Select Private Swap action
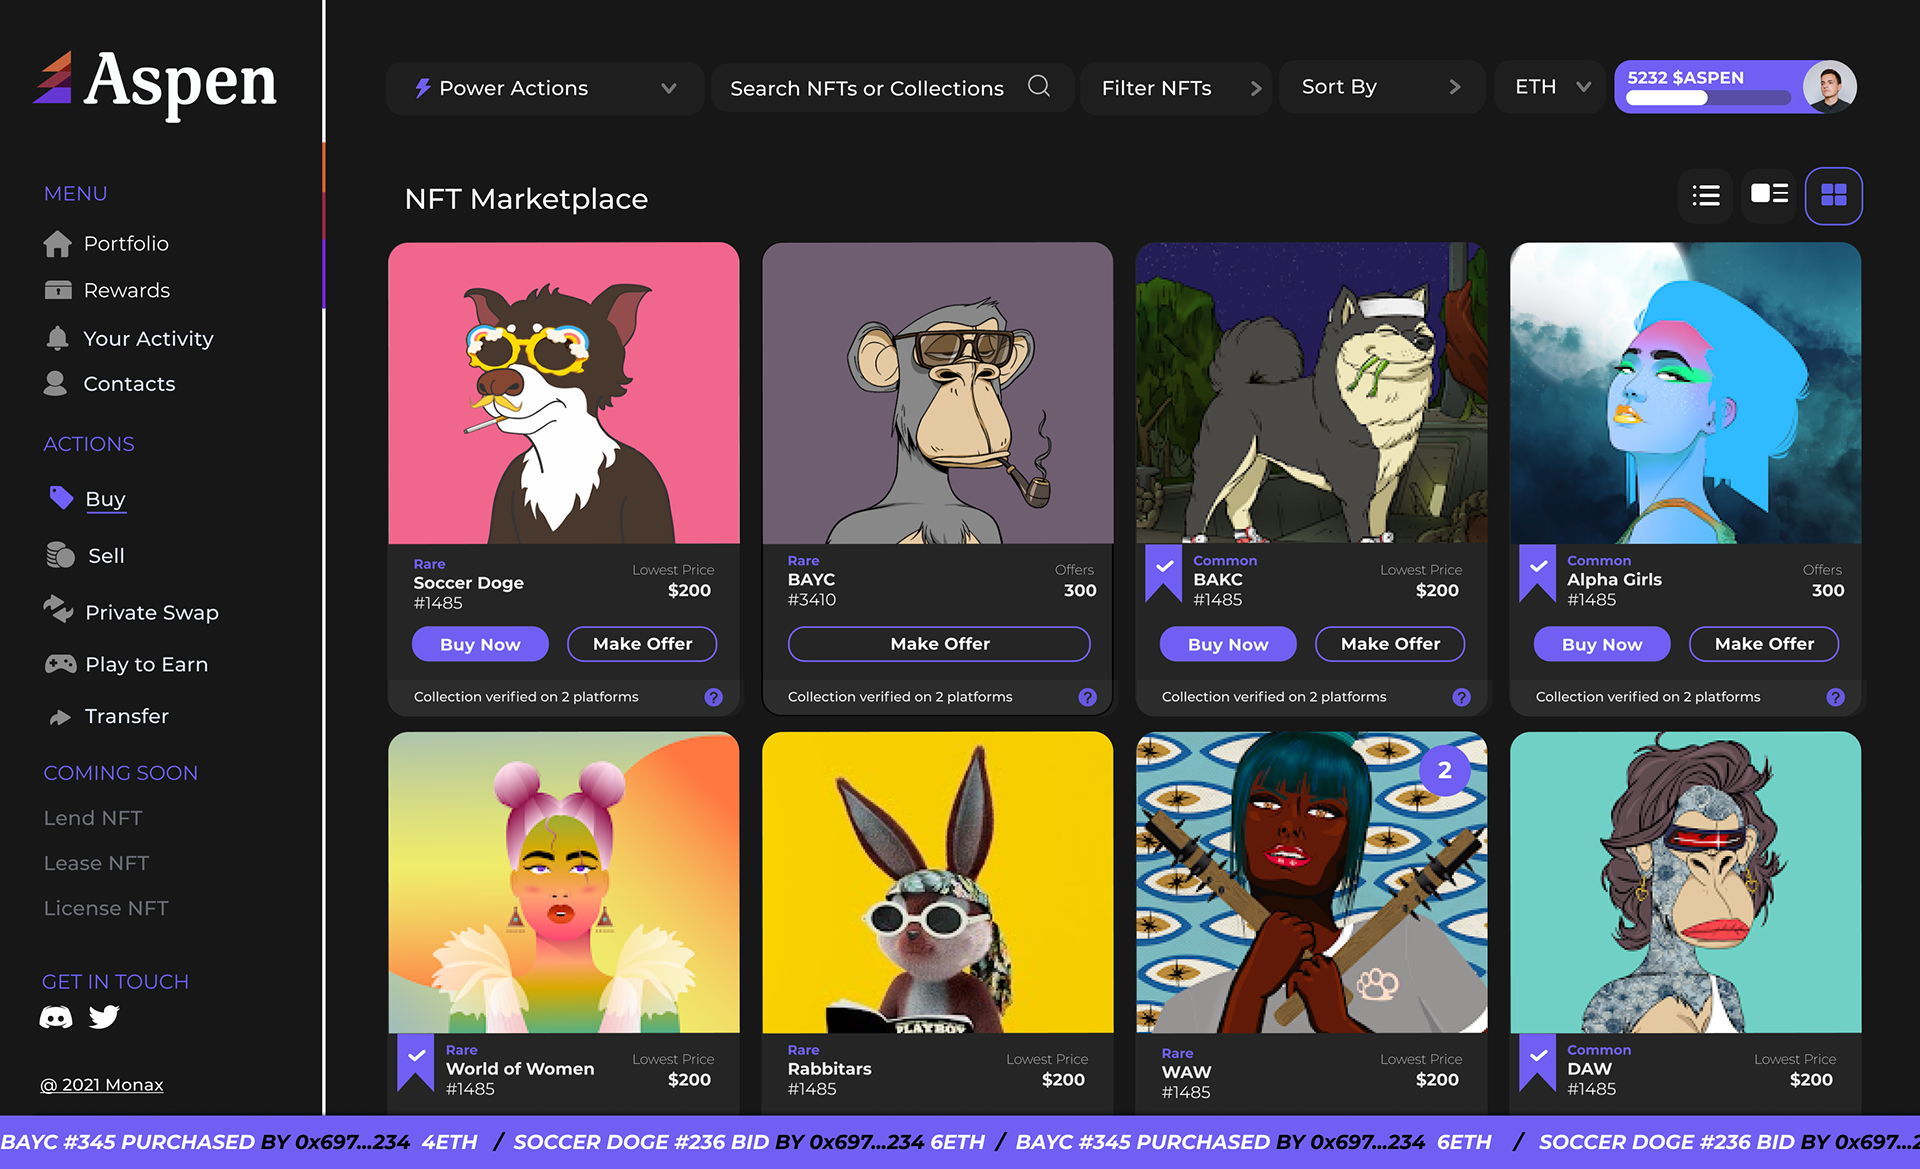Viewport: 1920px width, 1169px height. click(152, 612)
